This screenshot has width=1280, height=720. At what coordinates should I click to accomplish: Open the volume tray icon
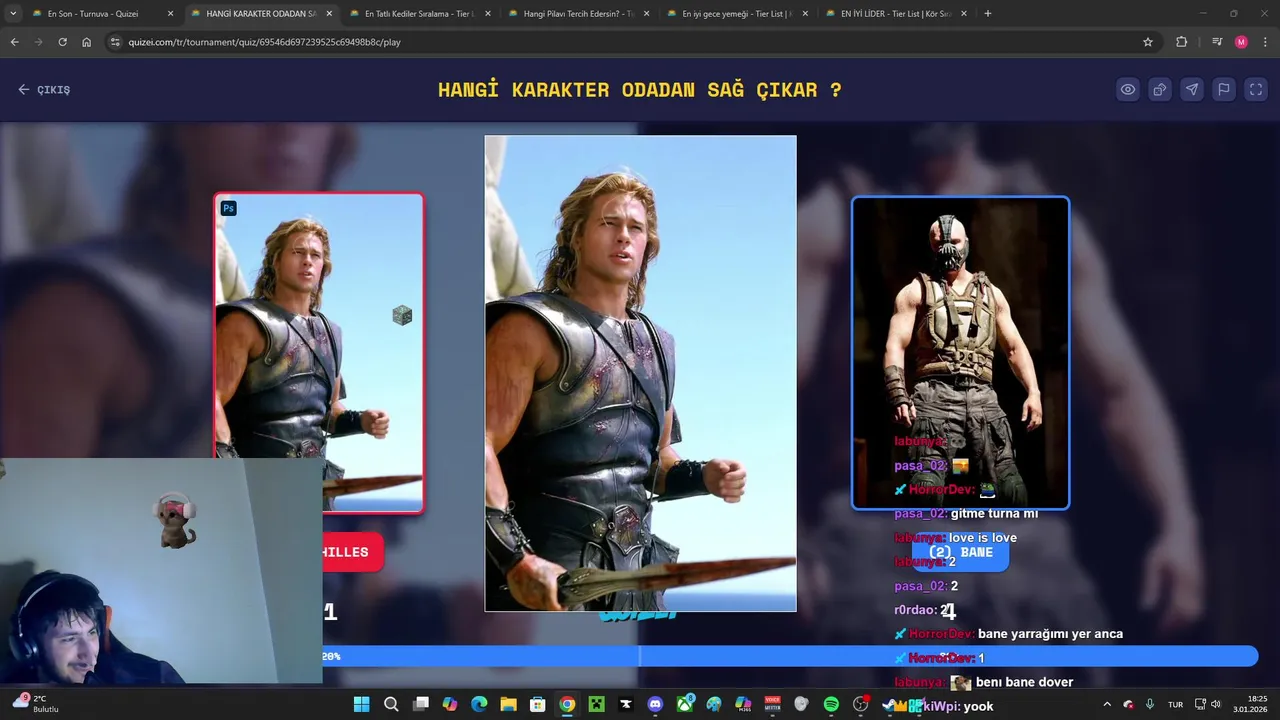[1216, 704]
